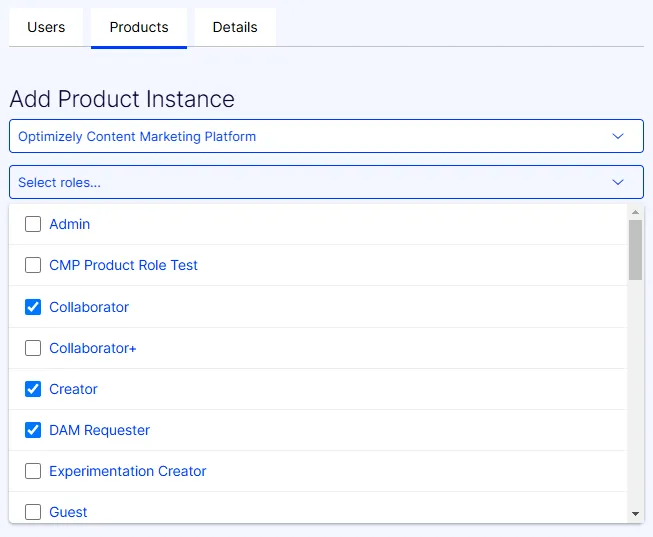The width and height of the screenshot is (653, 537).
Task: Select the Products tab
Action: [x=139, y=27]
